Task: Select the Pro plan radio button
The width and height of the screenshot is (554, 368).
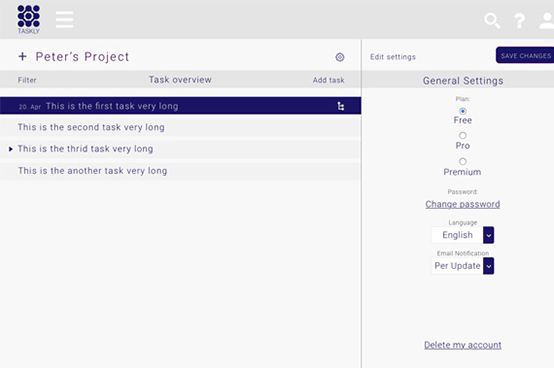Action: (462, 136)
